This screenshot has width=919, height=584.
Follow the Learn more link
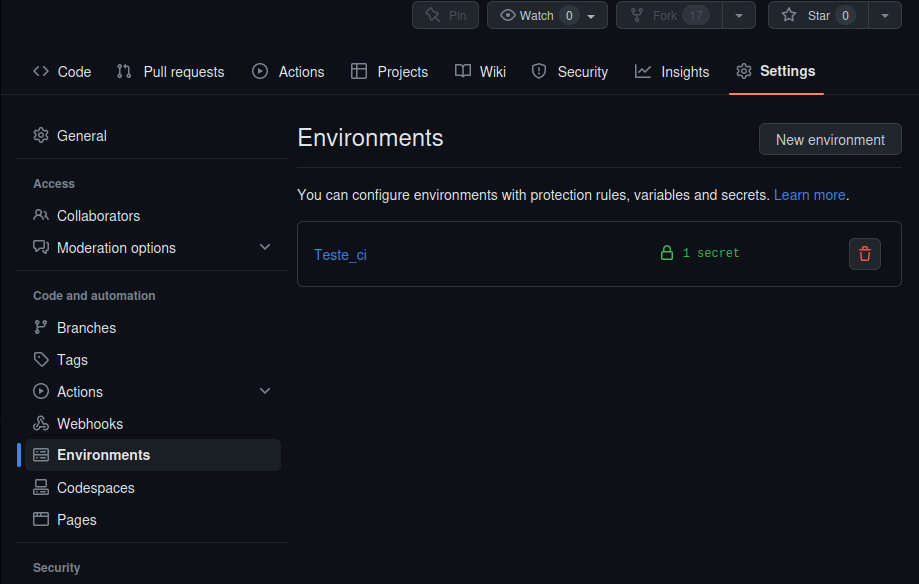[809, 195]
